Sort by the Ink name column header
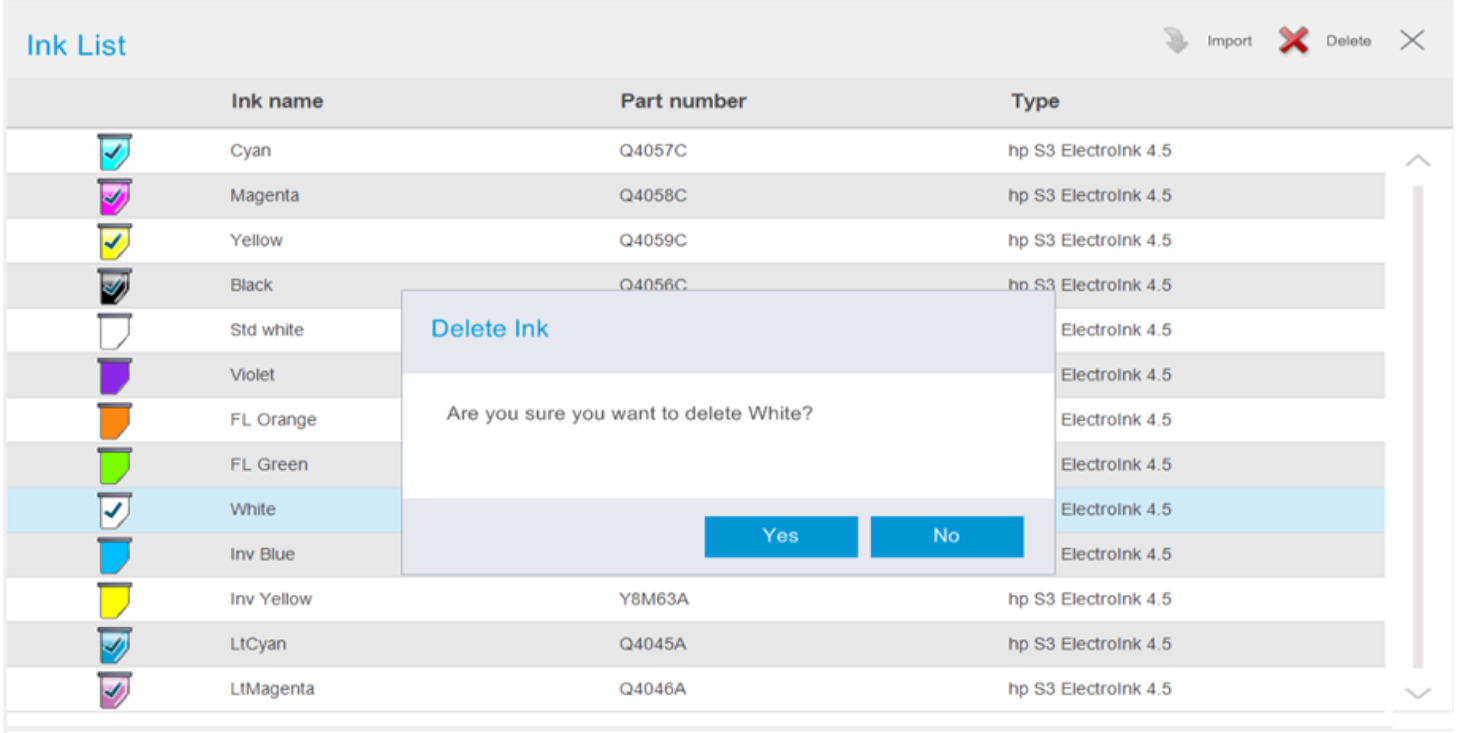1457x733 pixels. (277, 101)
